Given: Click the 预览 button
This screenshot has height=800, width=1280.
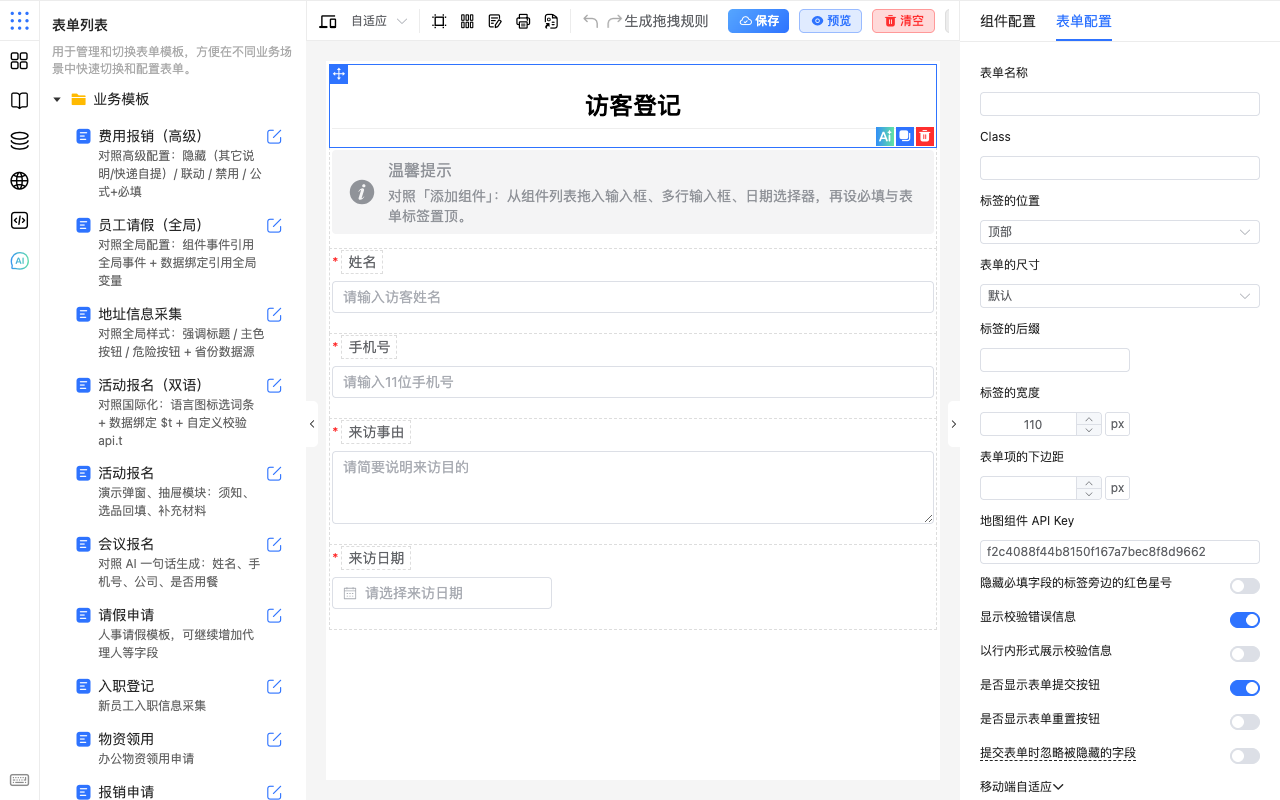Looking at the screenshot, I should pyautogui.click(x=830, y=21).
